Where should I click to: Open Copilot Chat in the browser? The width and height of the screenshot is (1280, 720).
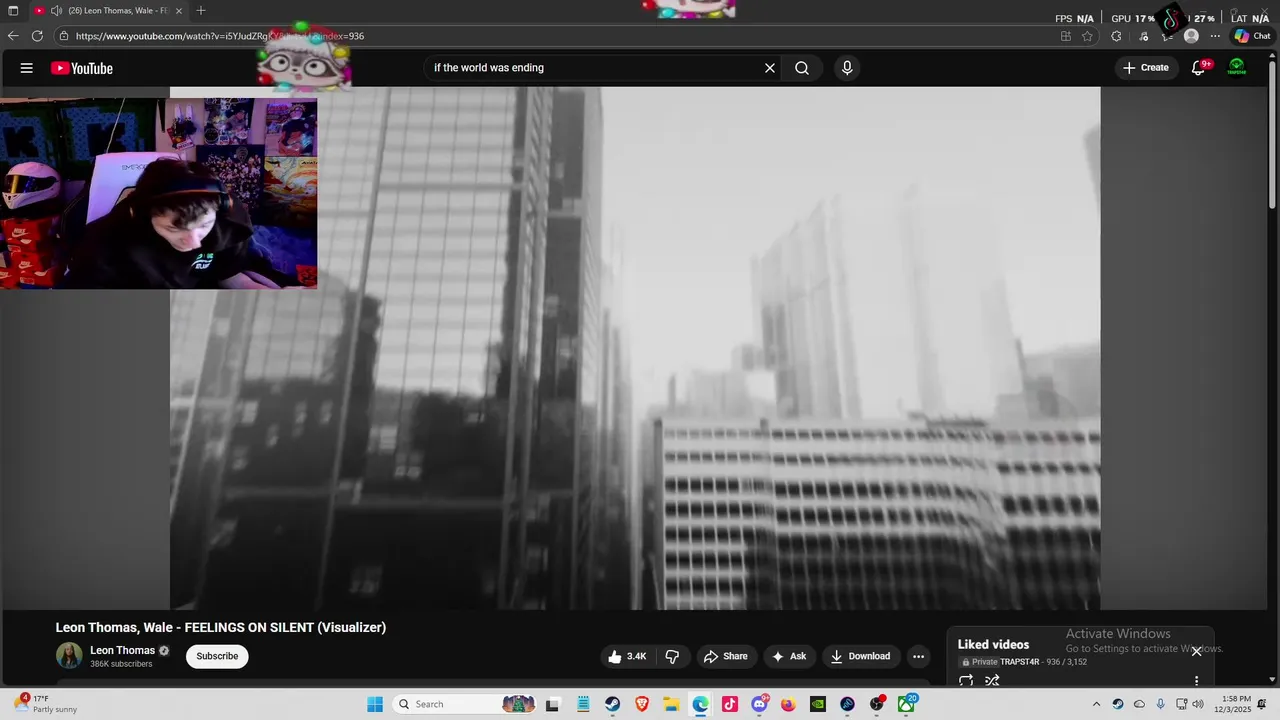1252,36
